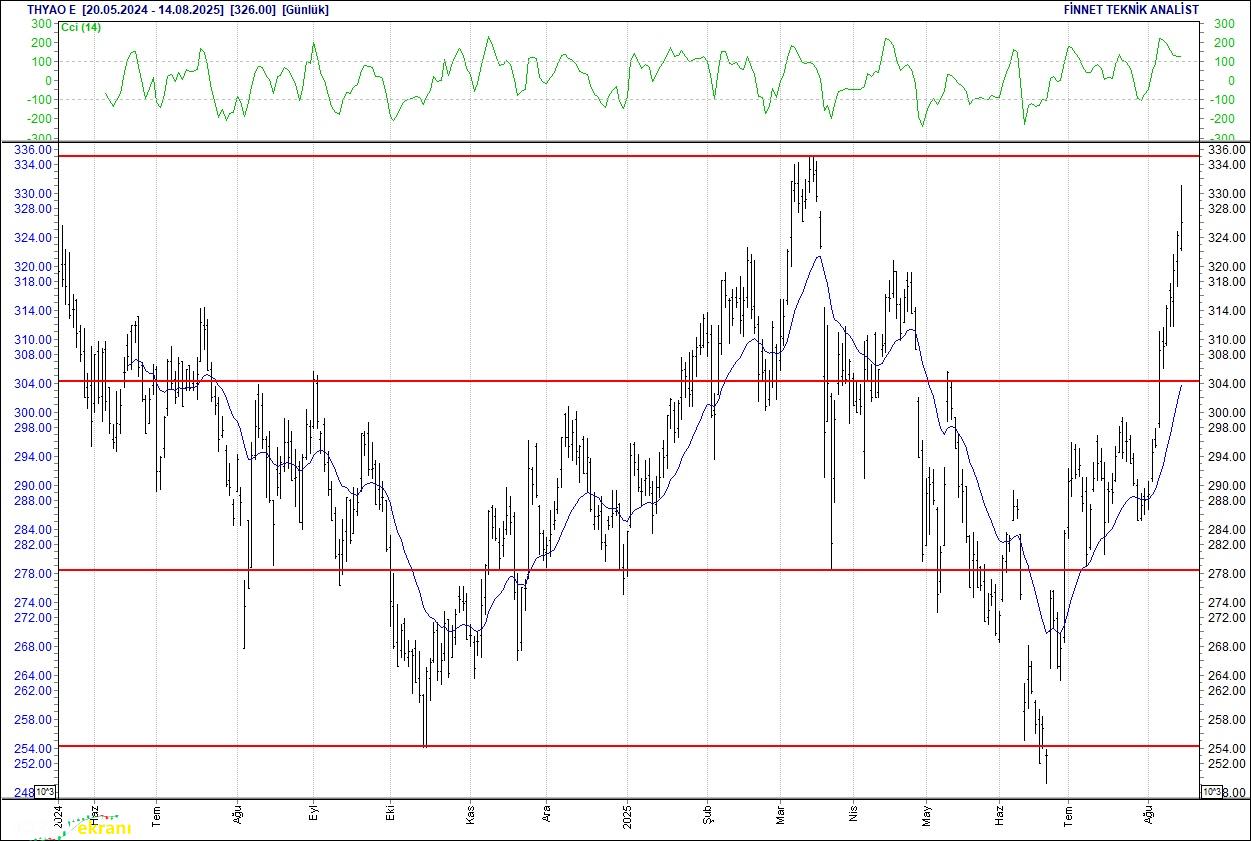
Task: Click the 10^3 scale box beside left axis
Action: point(47,792)
